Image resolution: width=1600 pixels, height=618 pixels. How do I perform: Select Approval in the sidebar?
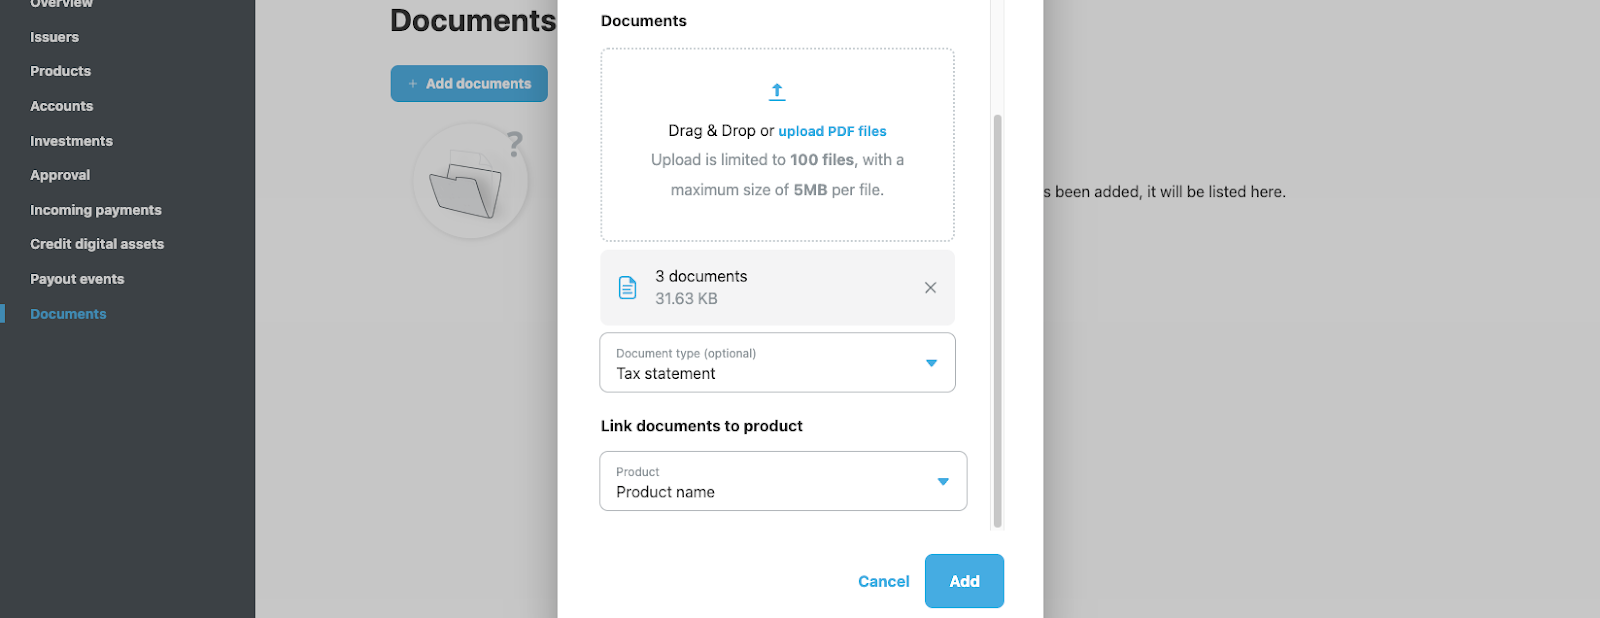point(60,175)
